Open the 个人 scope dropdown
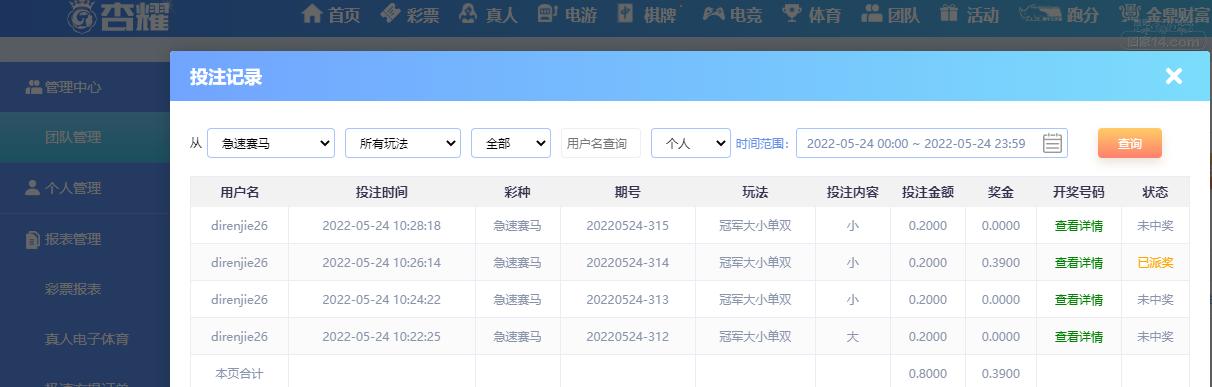This screenshot has height=387, width=1212. pos(691,143)
